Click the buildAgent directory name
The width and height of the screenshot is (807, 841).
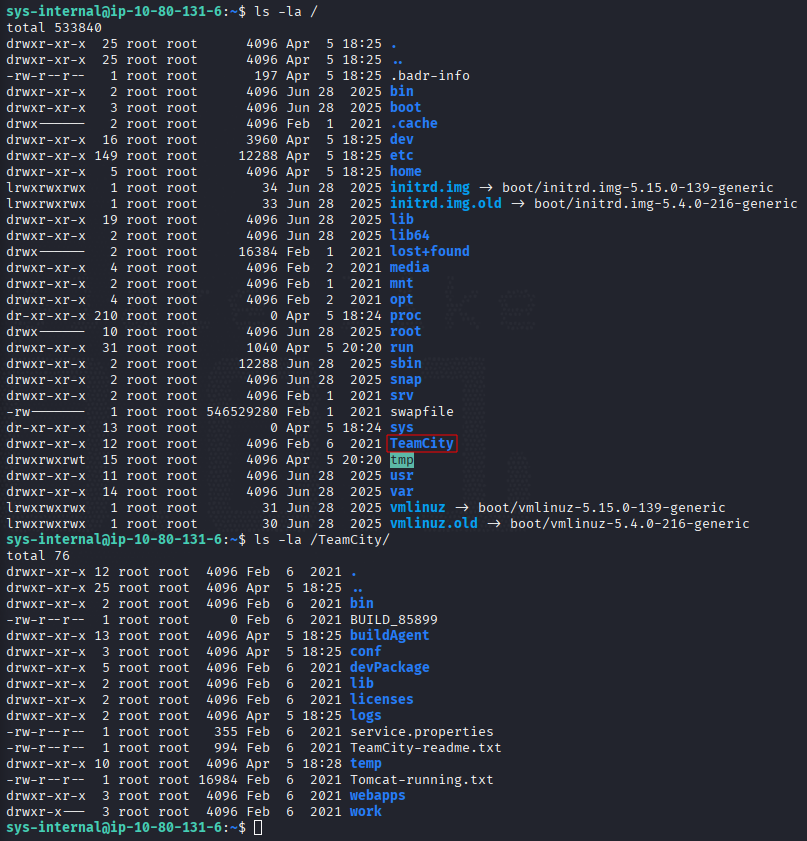click(x=390, y=636)
